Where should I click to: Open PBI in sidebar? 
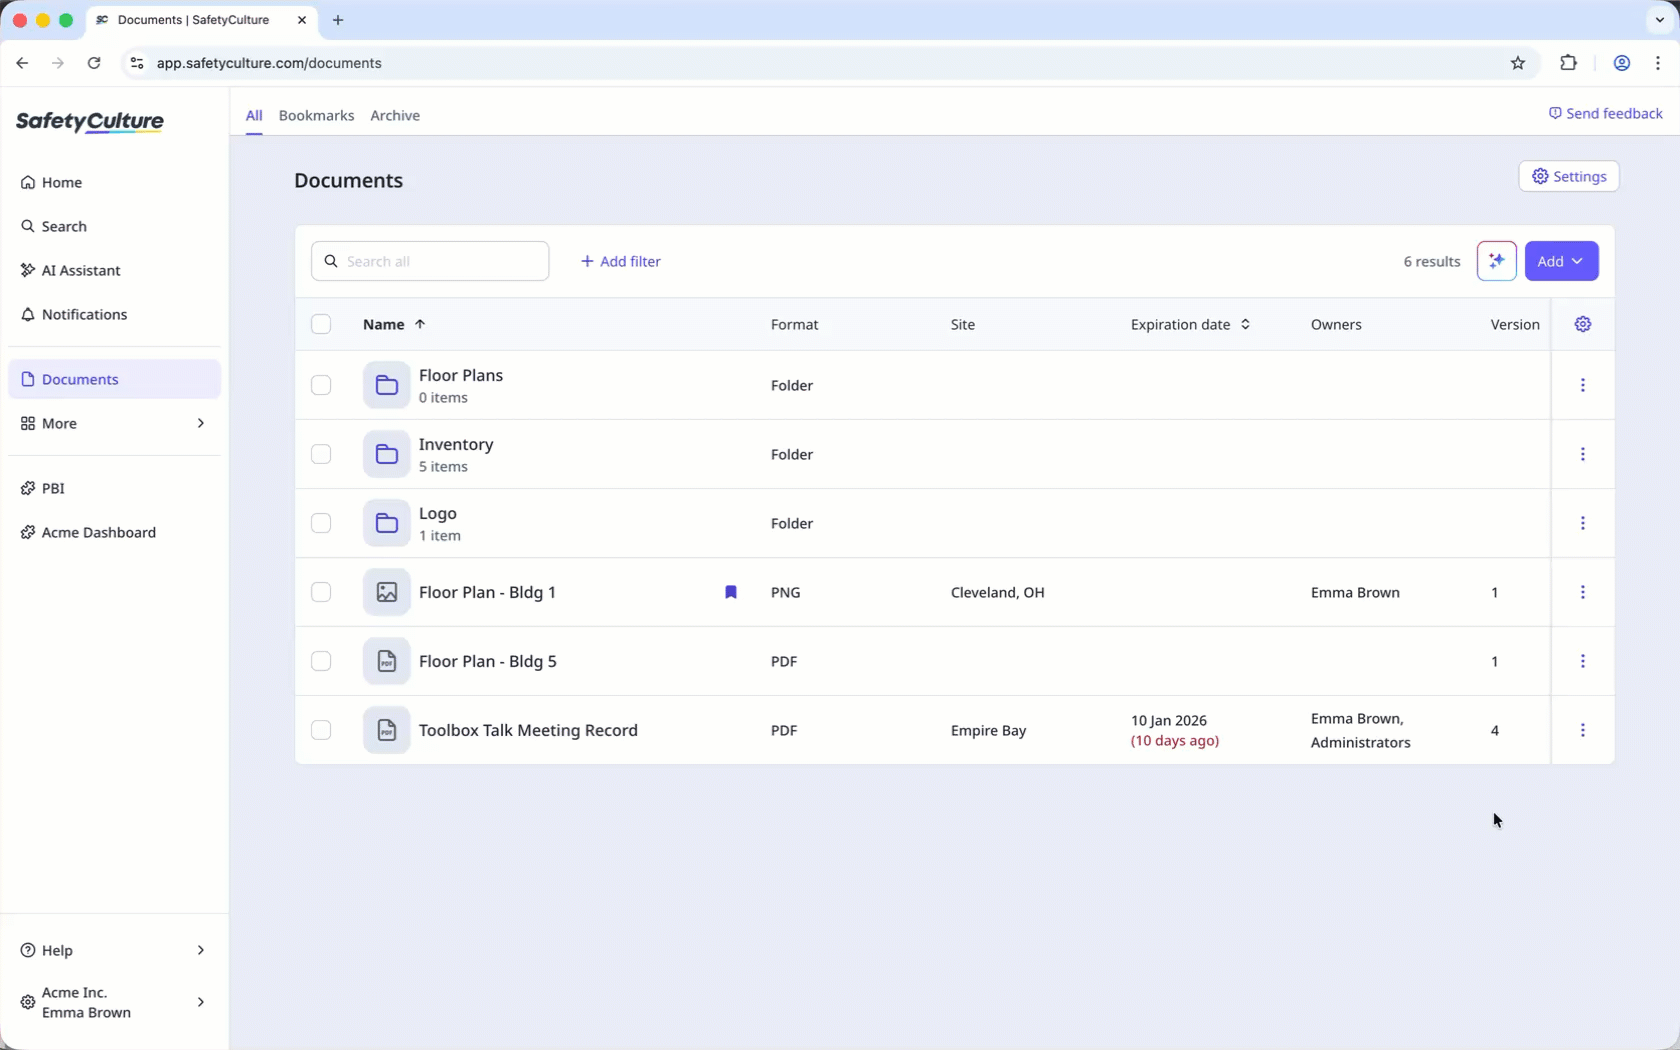(114, 488)
